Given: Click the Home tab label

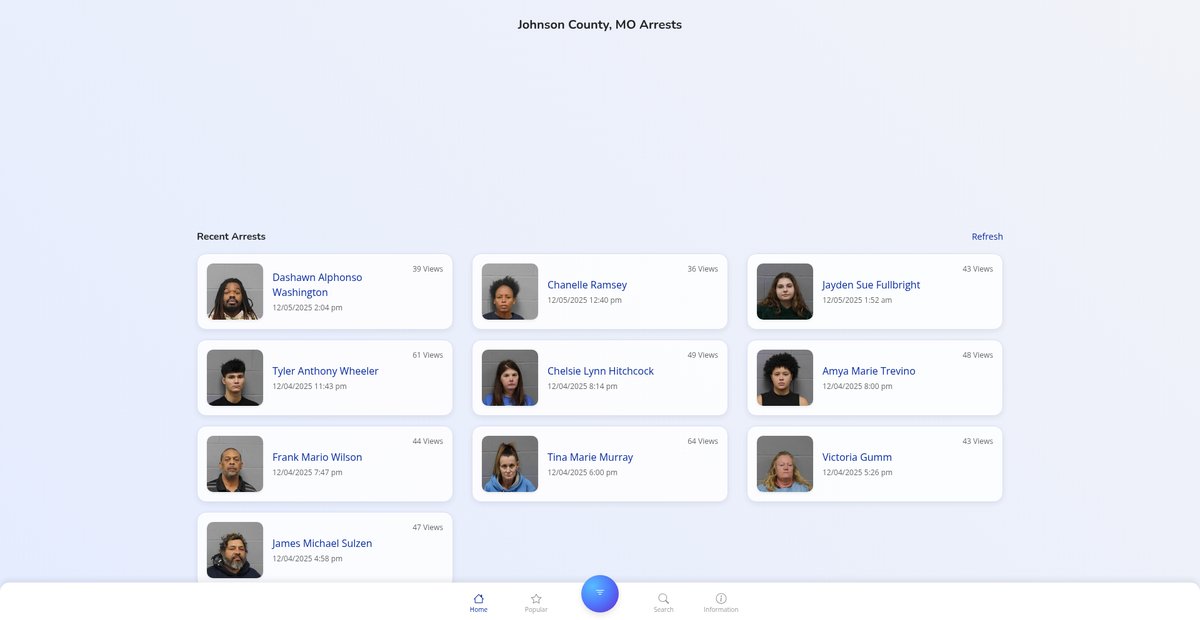Looking at the screenshot, I should click(479, 610).
